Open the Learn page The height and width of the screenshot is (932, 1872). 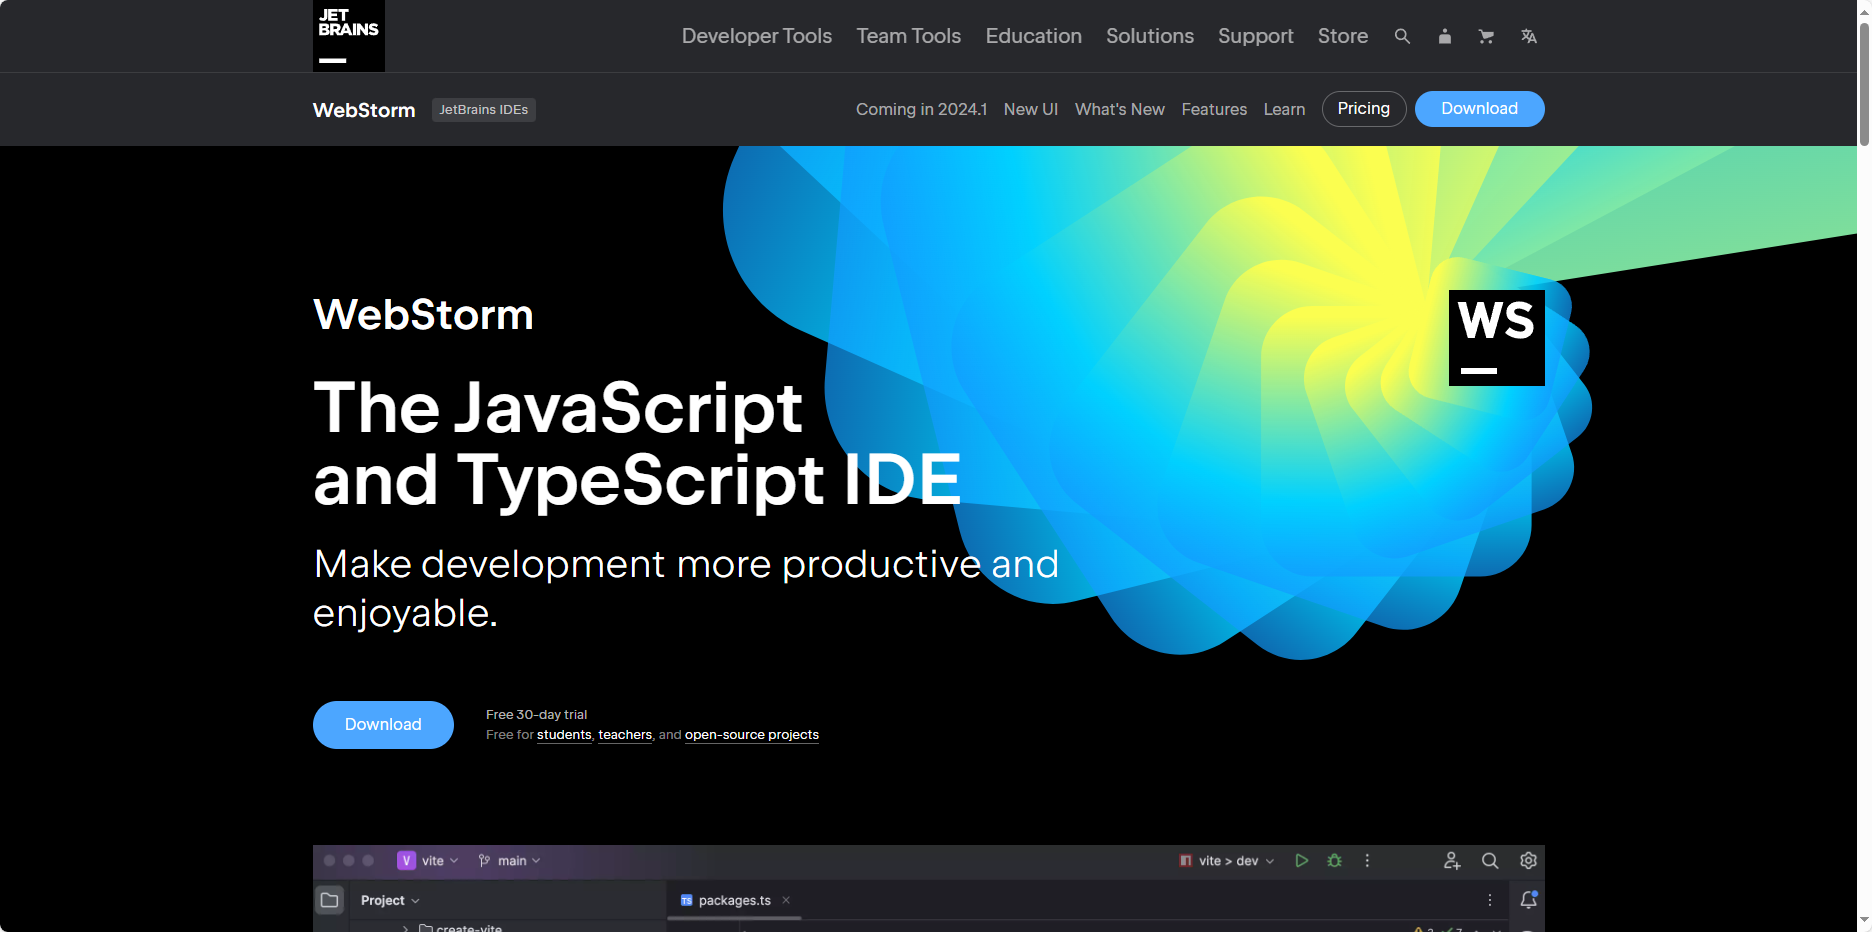(x=1284, y=109)
